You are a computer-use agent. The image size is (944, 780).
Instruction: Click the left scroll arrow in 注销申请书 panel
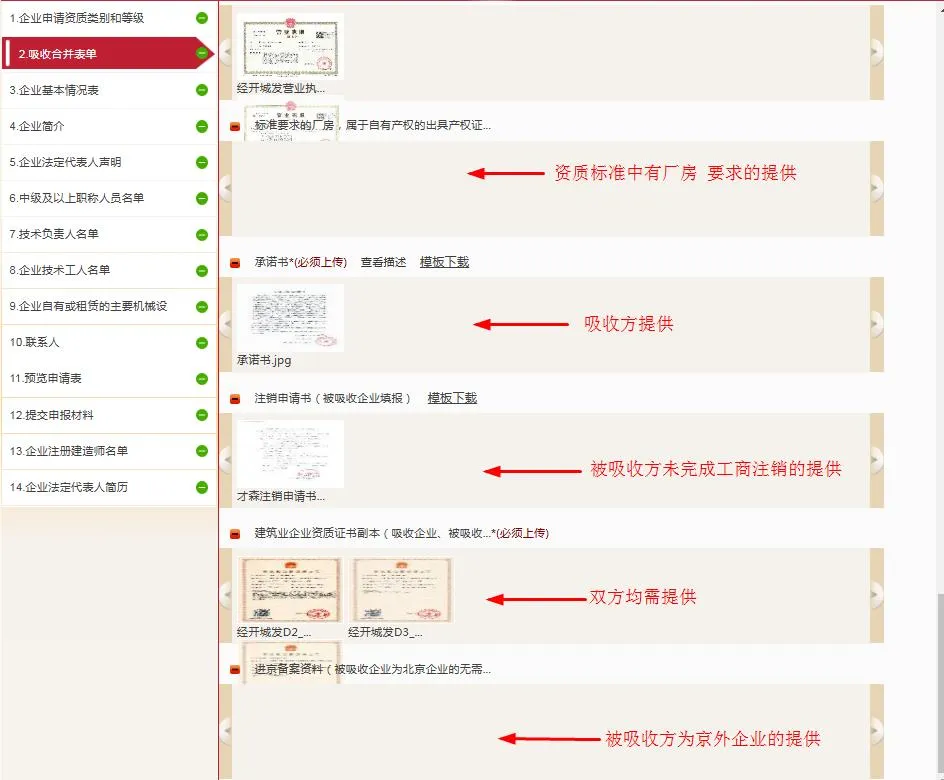[226, 460]
